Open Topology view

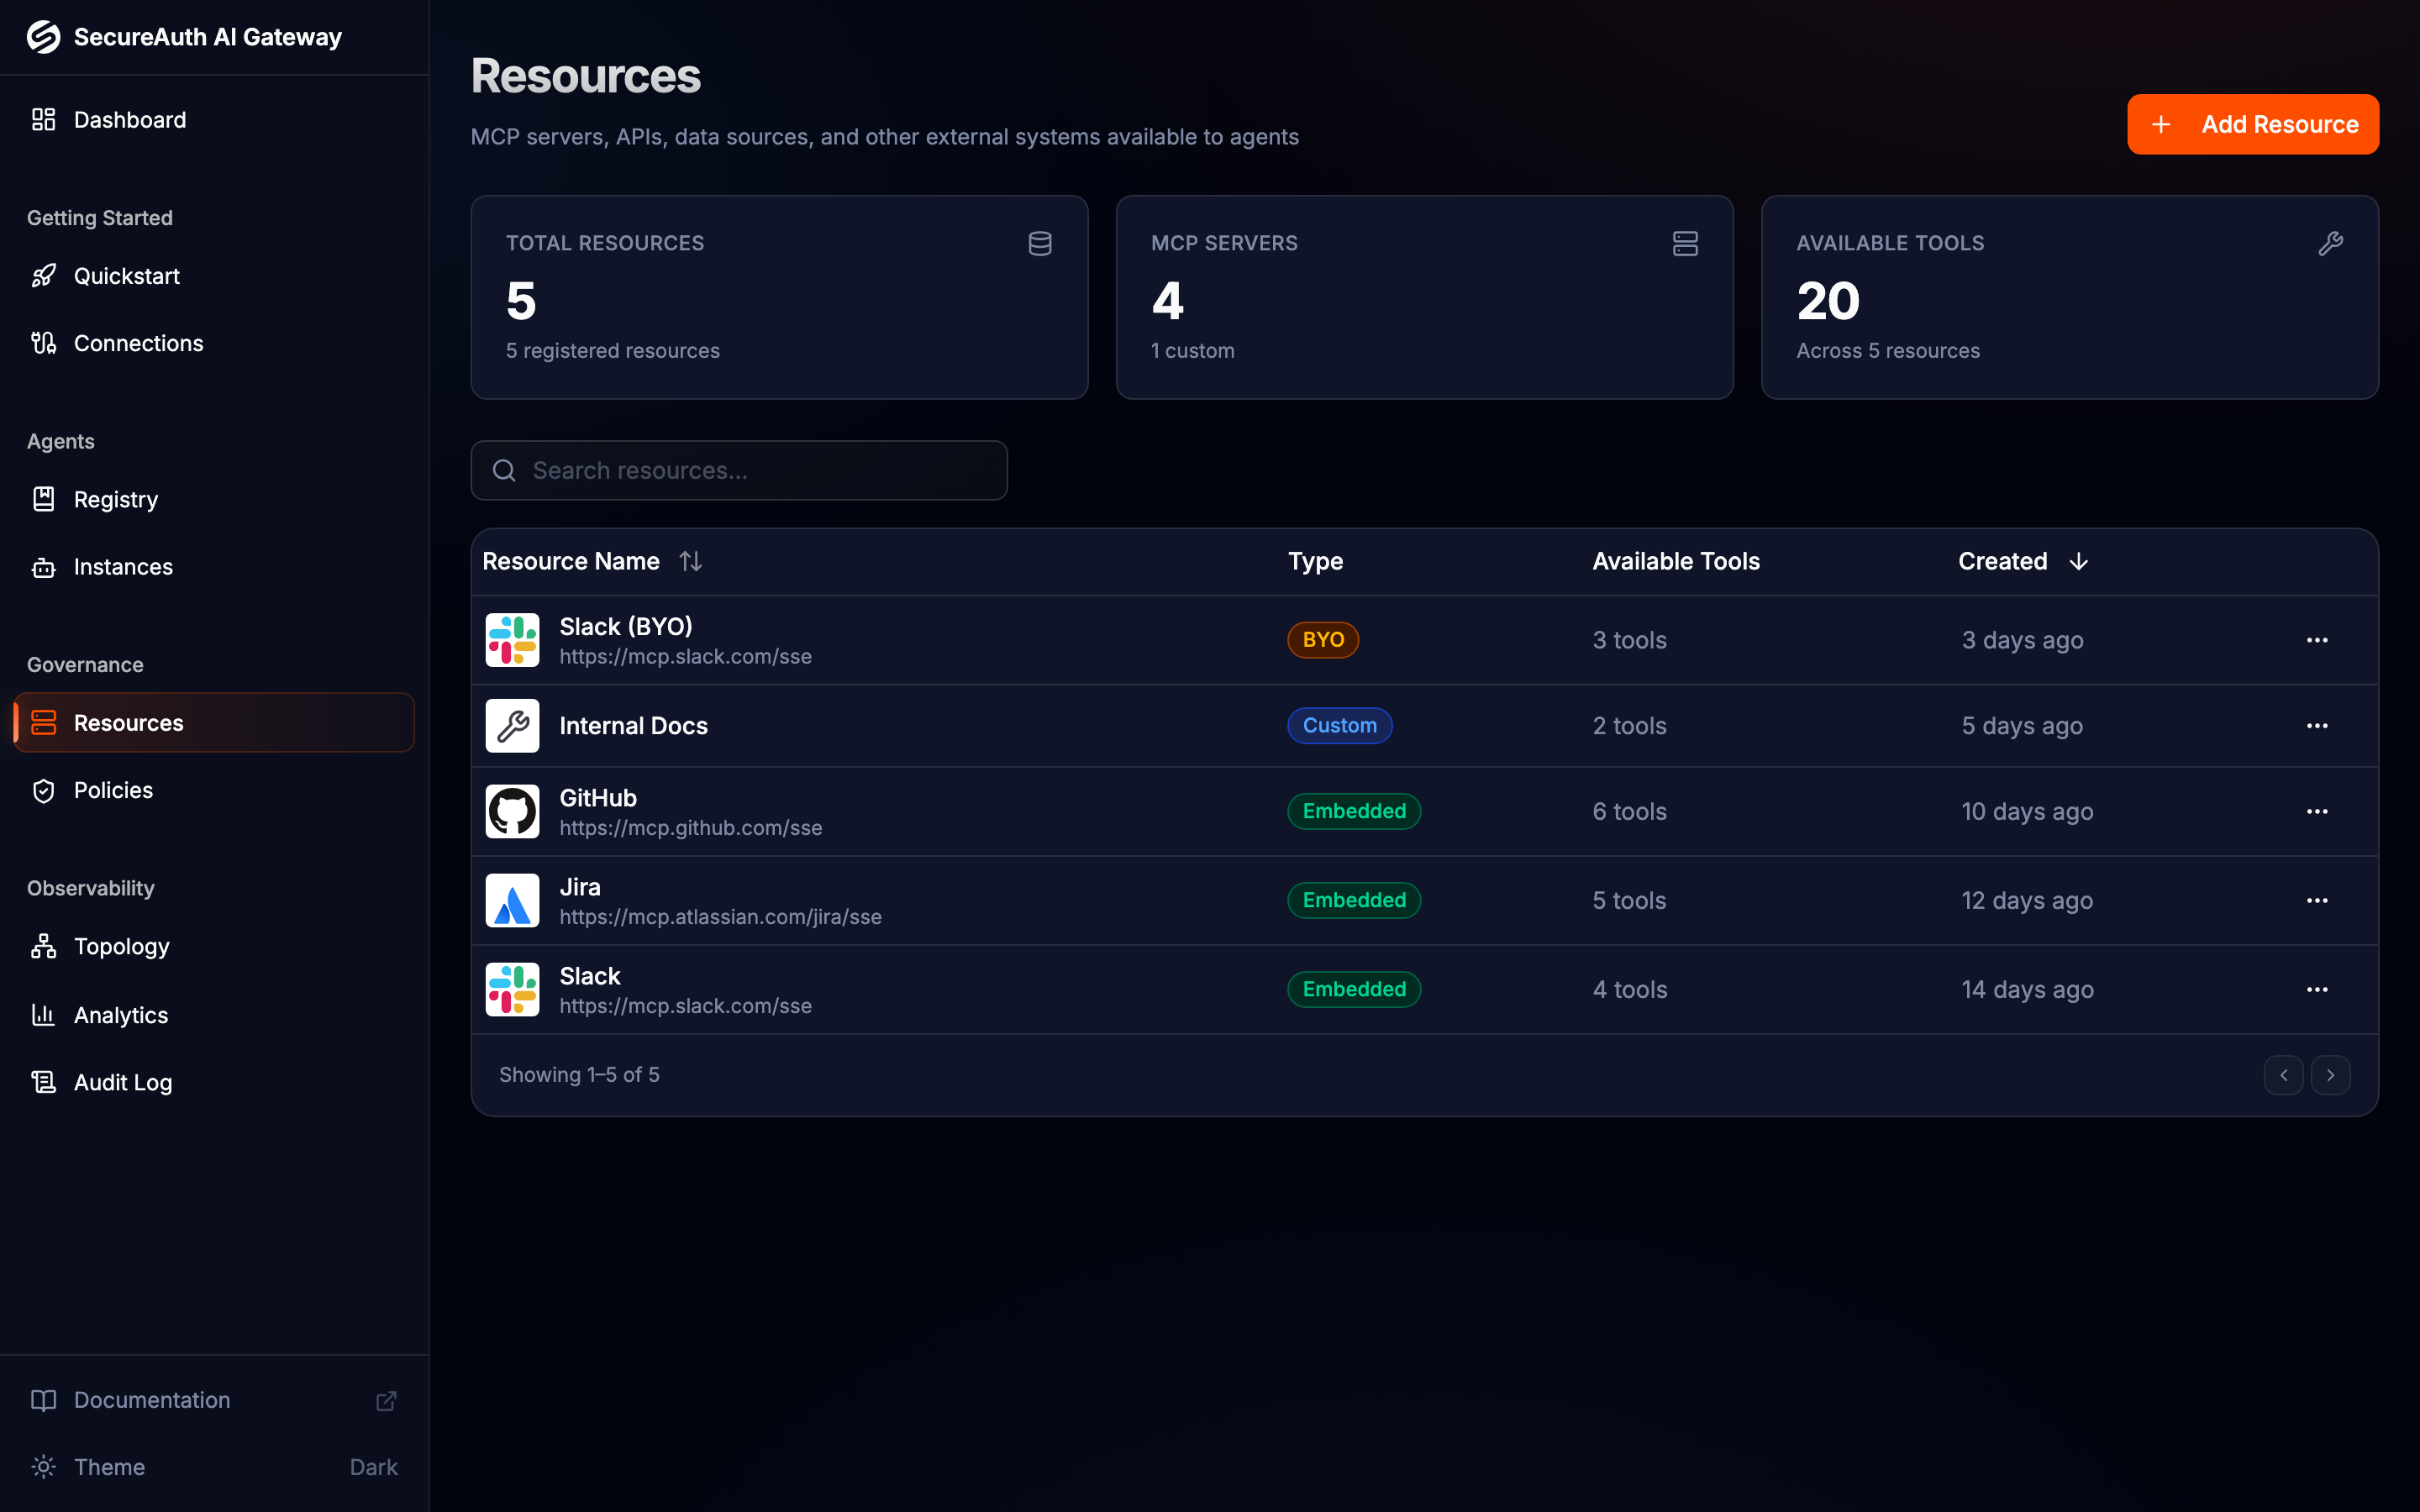point(214,946)
